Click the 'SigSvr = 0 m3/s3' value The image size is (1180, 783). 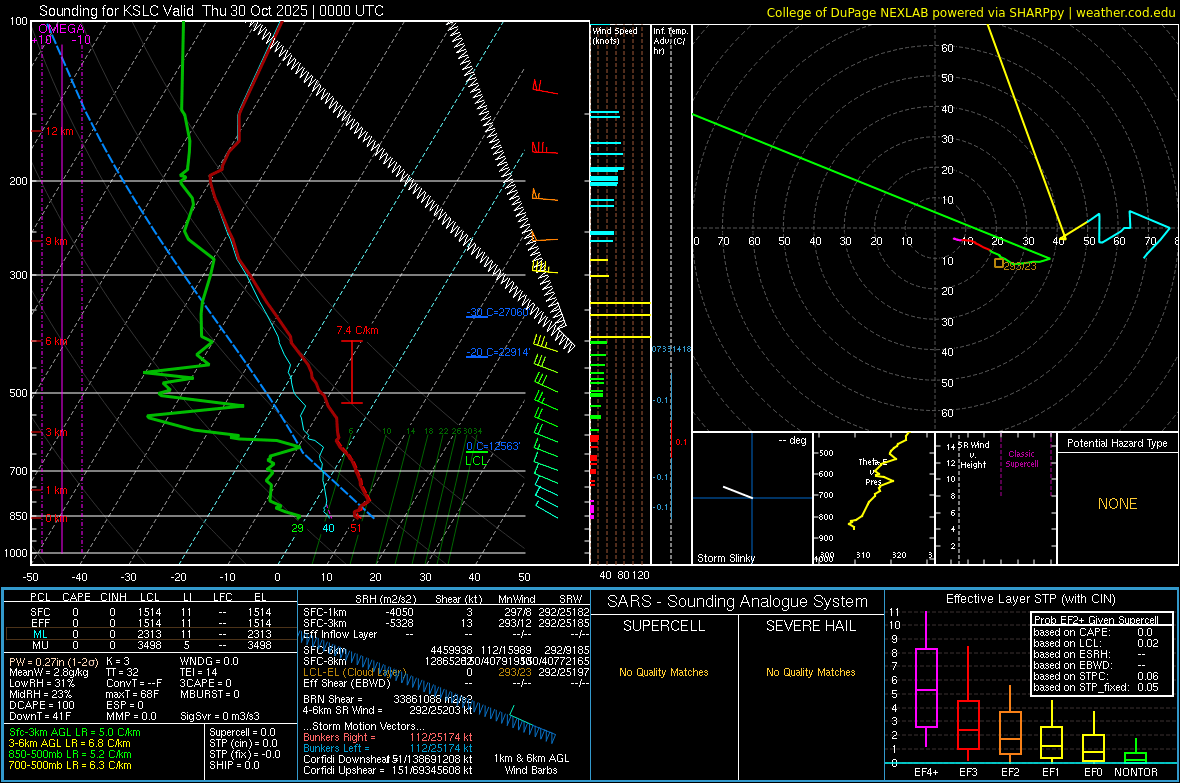click(x=220, y=717)
